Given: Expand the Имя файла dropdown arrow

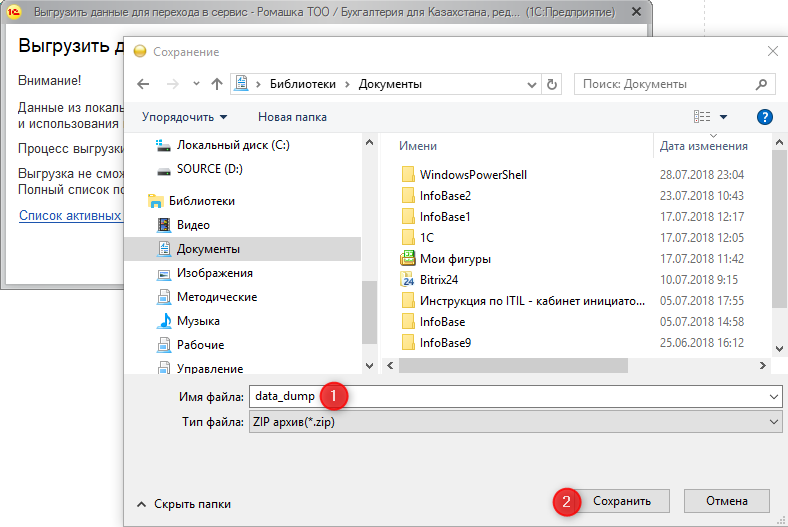Looking at the screenshot, I should [774, 397].
